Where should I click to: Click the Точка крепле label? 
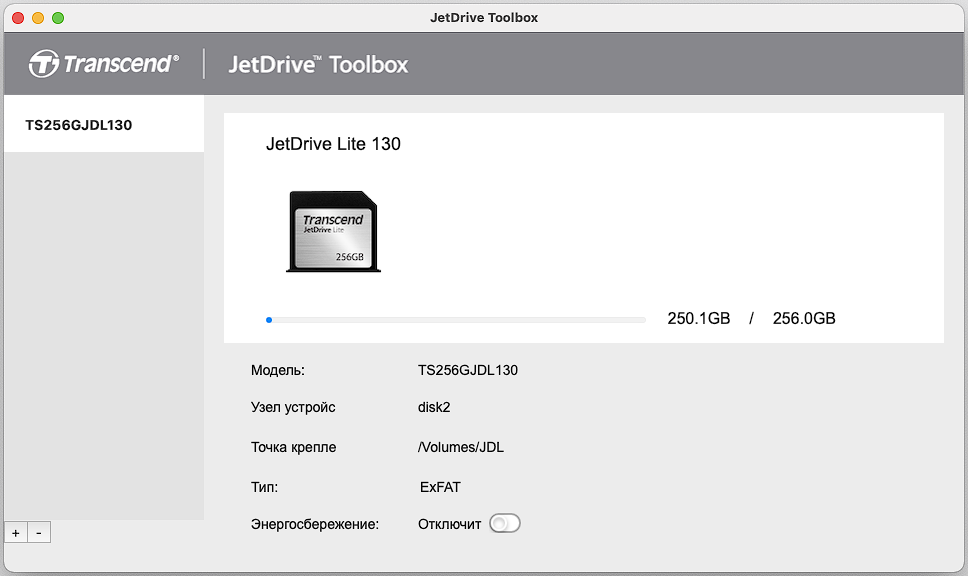(294, 447)
